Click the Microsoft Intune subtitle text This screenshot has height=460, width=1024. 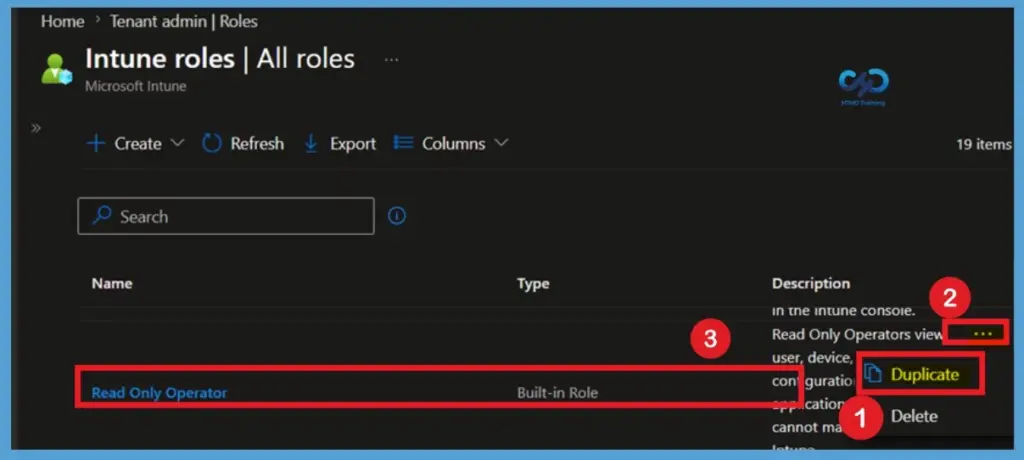(x=135, y=86)
